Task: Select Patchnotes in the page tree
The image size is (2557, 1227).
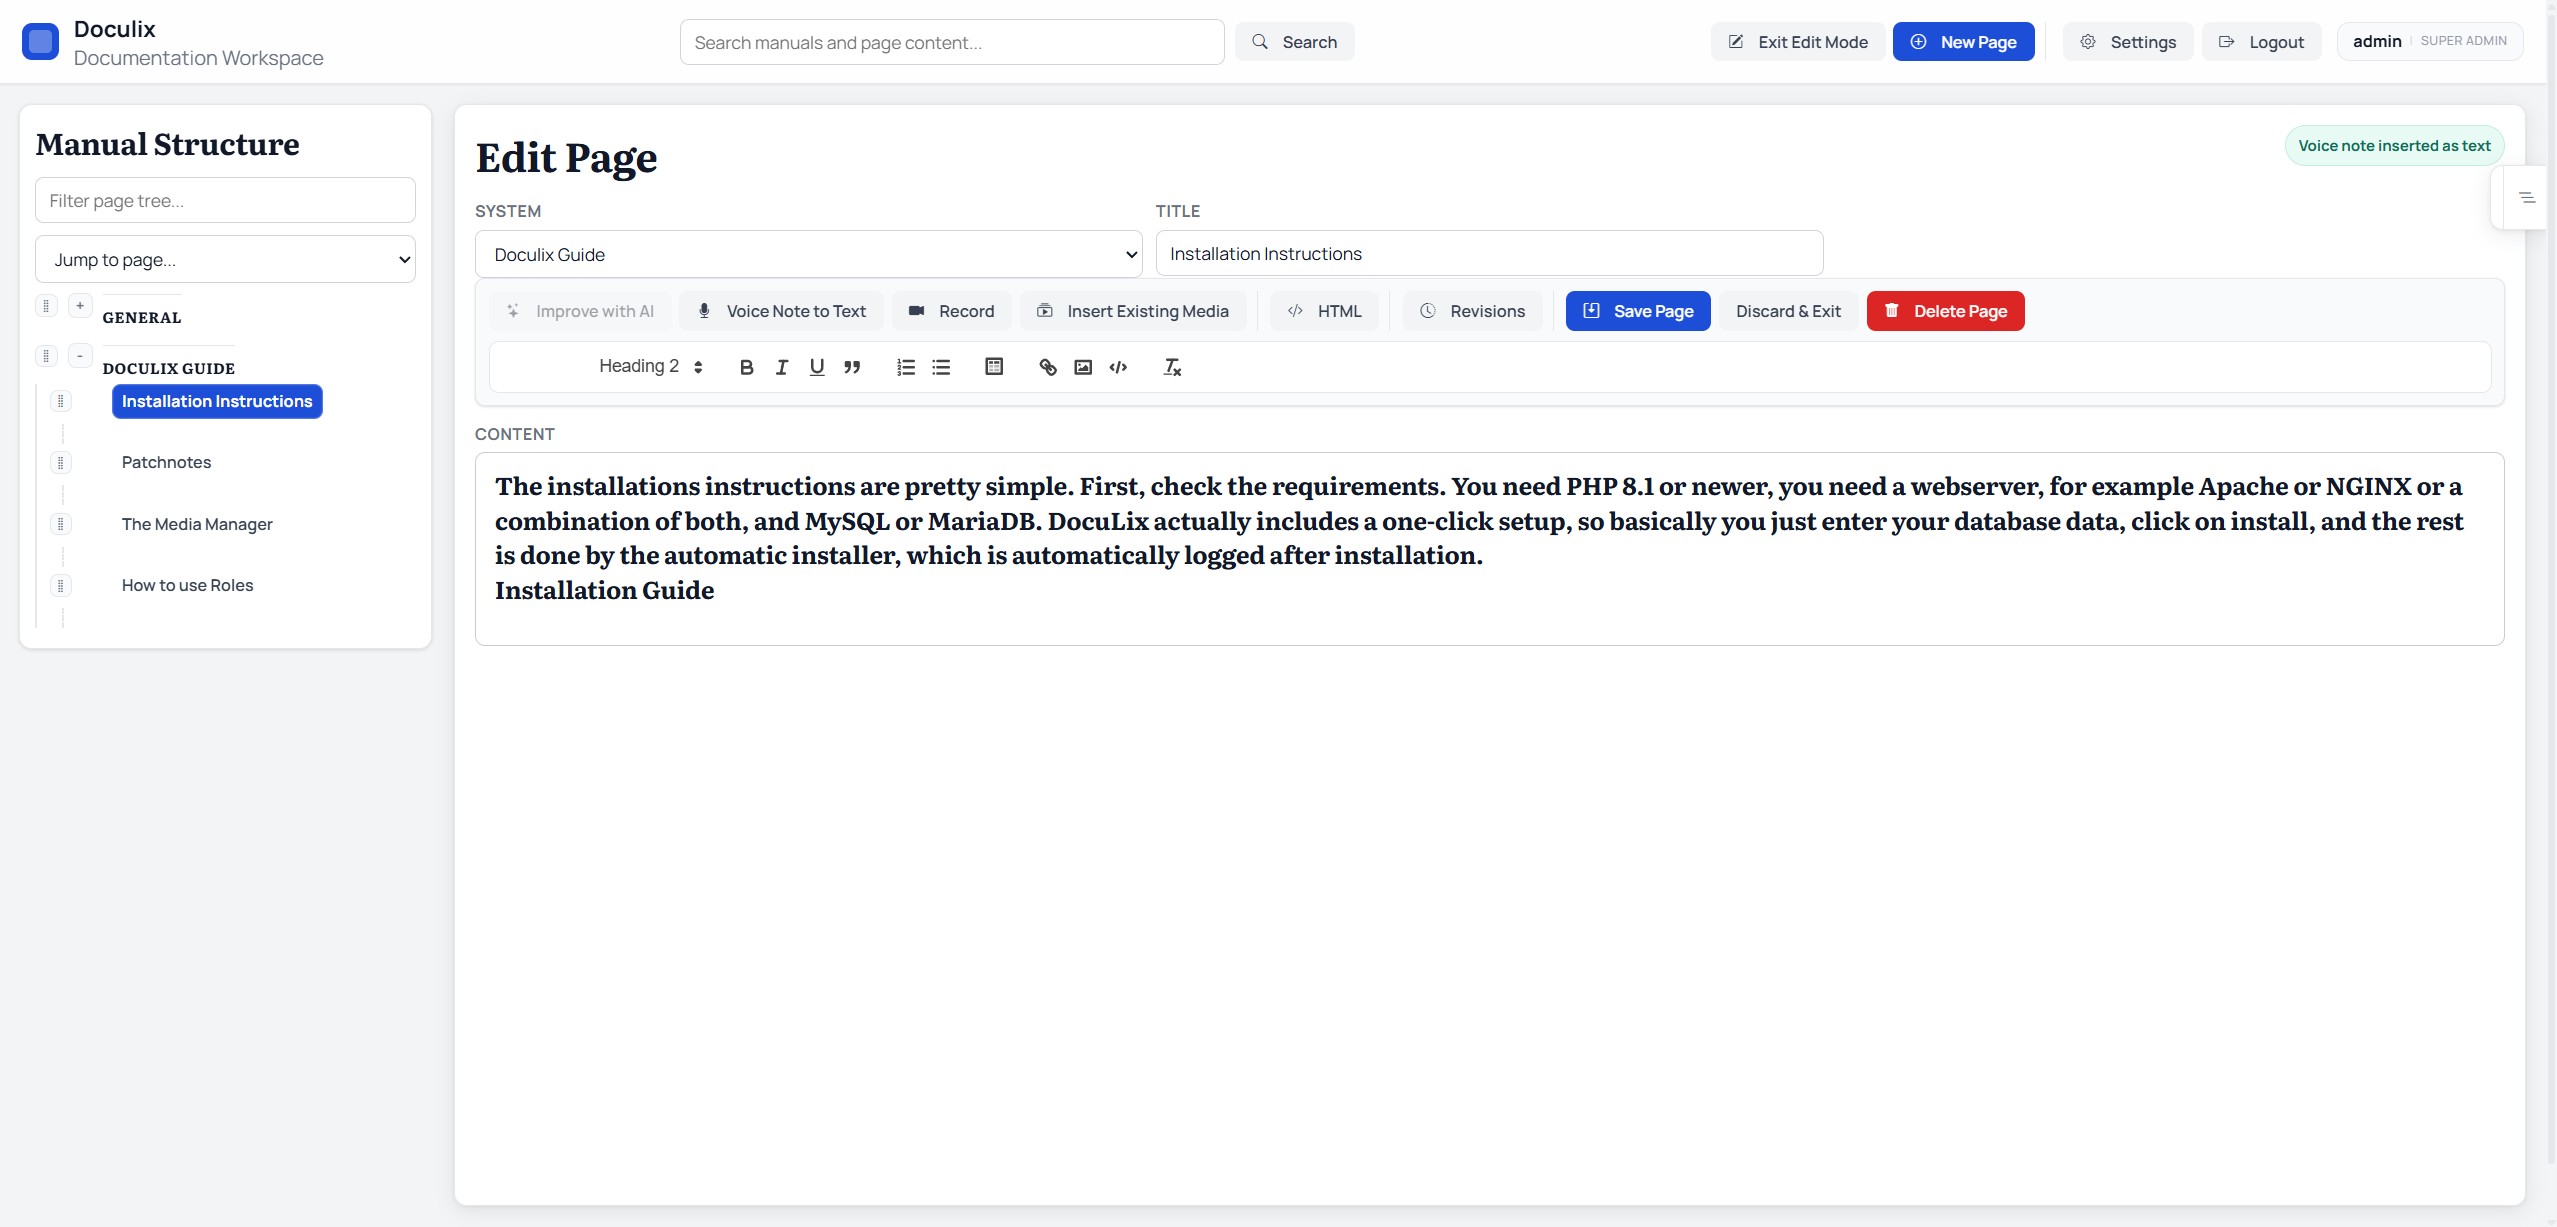Action: click(x=166, y=462)
